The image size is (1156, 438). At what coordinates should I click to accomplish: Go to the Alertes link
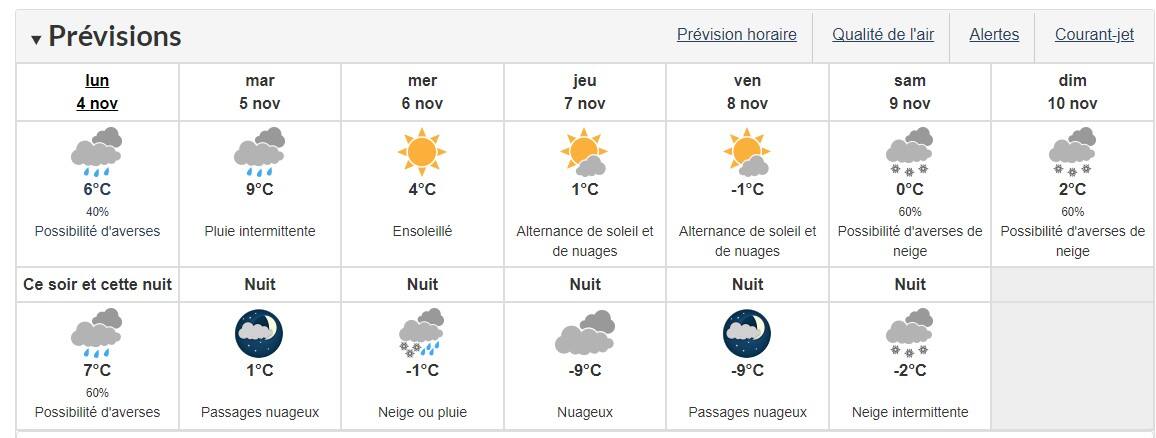click(x=994, y=35)
